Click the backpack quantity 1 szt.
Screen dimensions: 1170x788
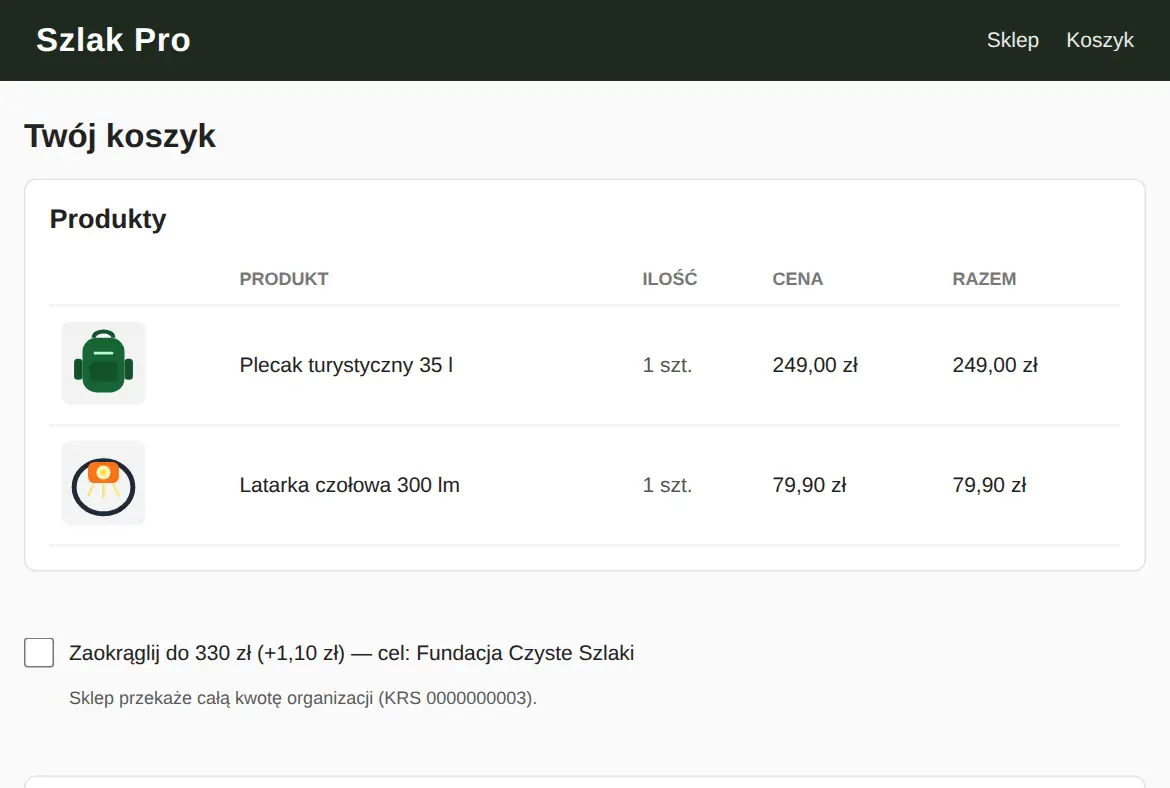[667, 365]
